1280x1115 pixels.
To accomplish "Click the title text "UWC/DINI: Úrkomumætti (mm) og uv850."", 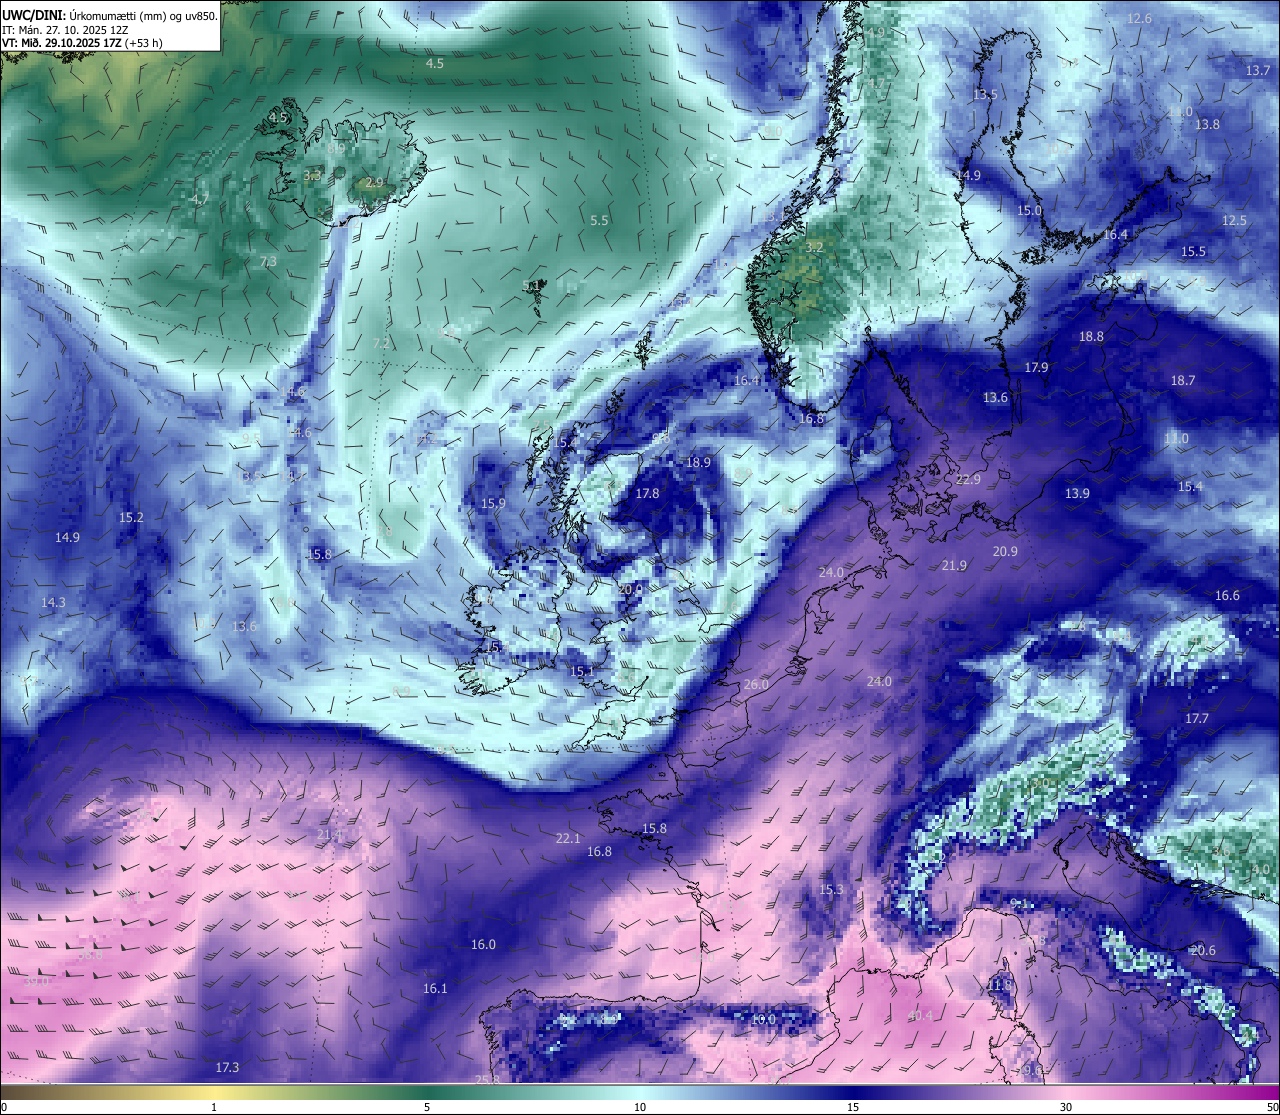I will tap(110, 16).
